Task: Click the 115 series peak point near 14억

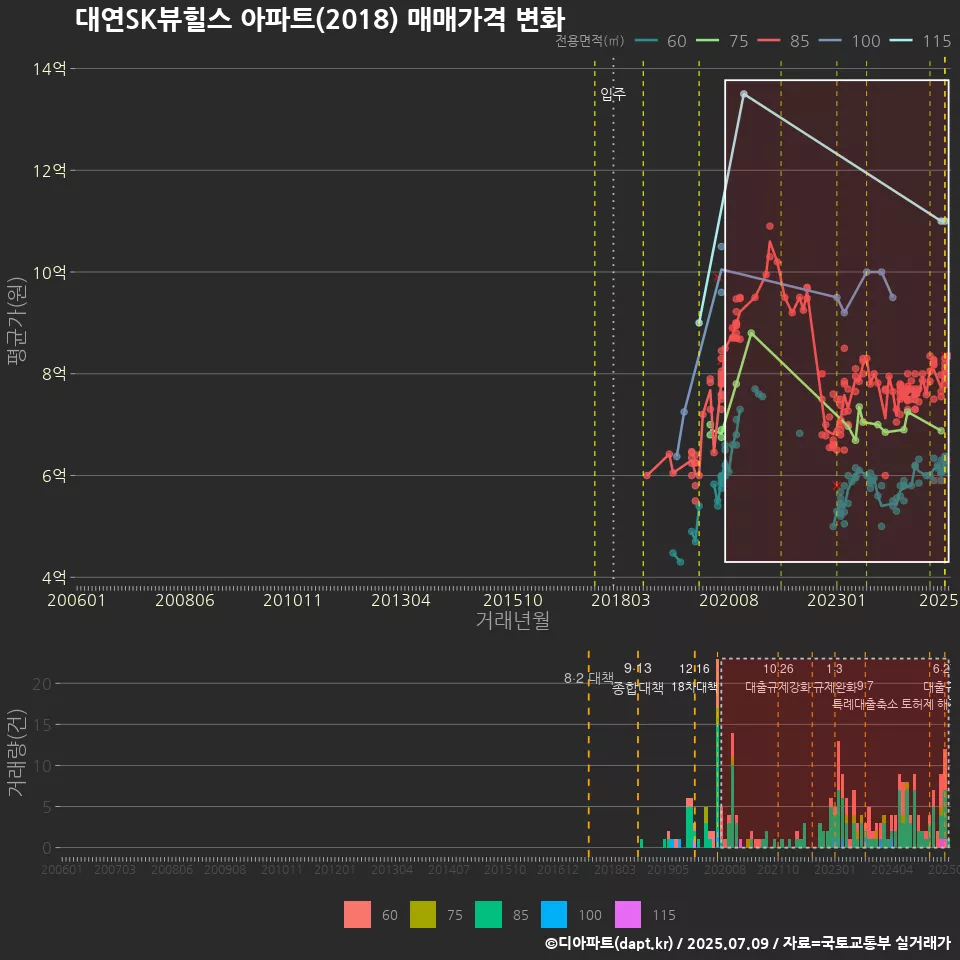Action: tap(744, 94)
